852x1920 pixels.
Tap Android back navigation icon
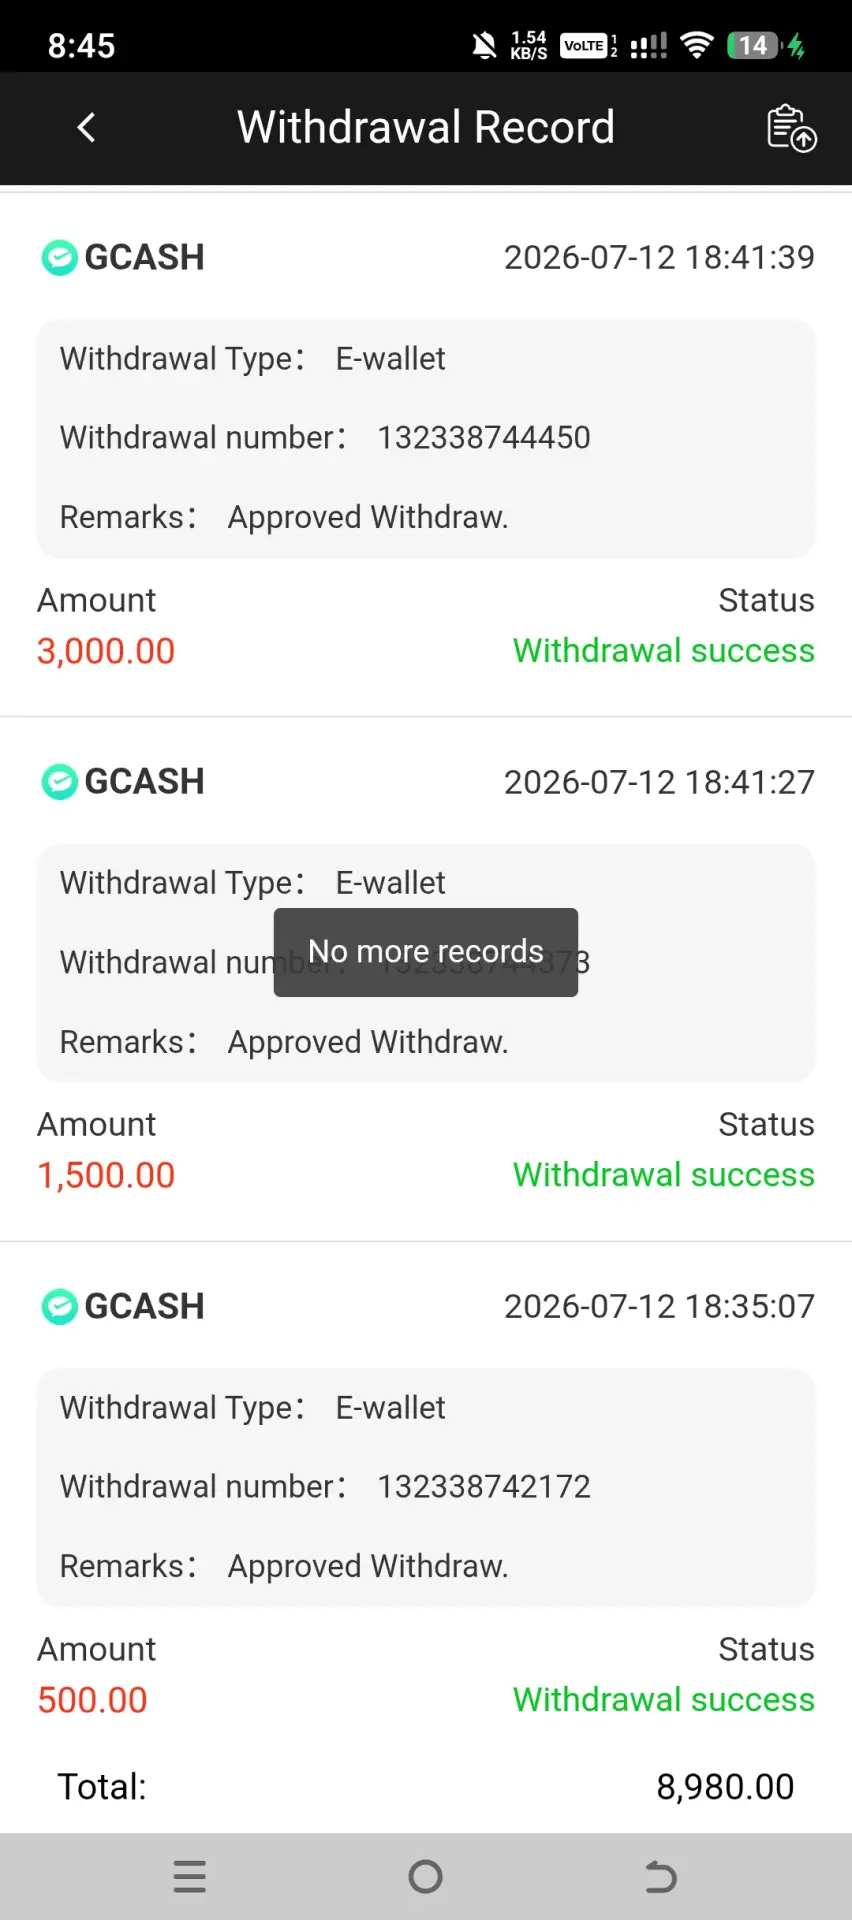click(x=660, y=1877)
